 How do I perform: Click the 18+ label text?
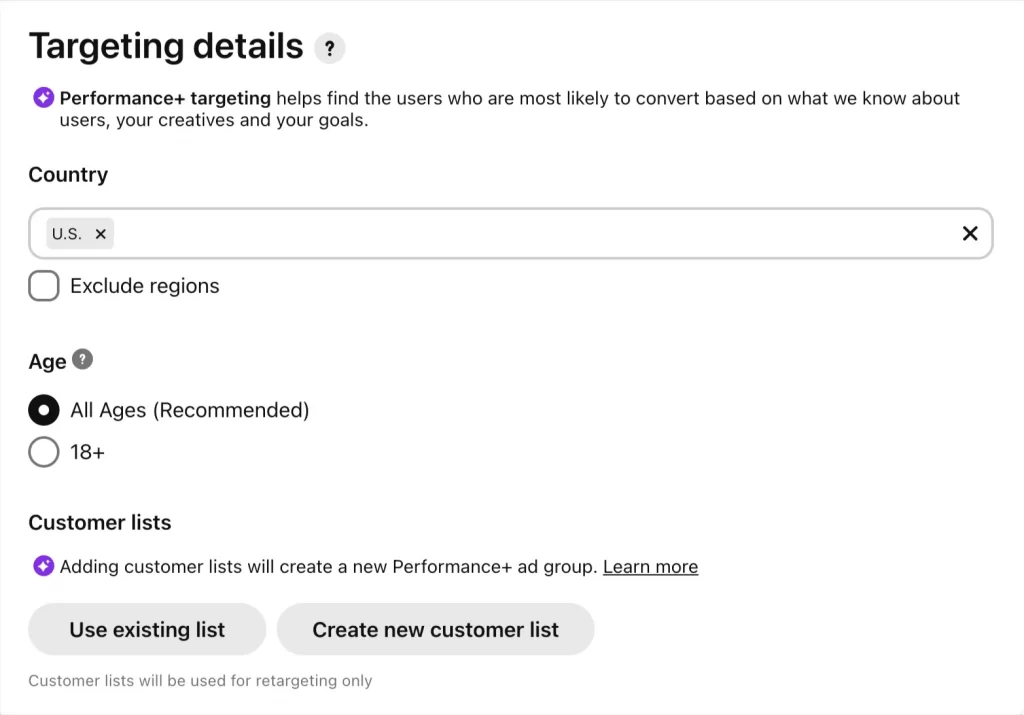(x=88, y=453)
